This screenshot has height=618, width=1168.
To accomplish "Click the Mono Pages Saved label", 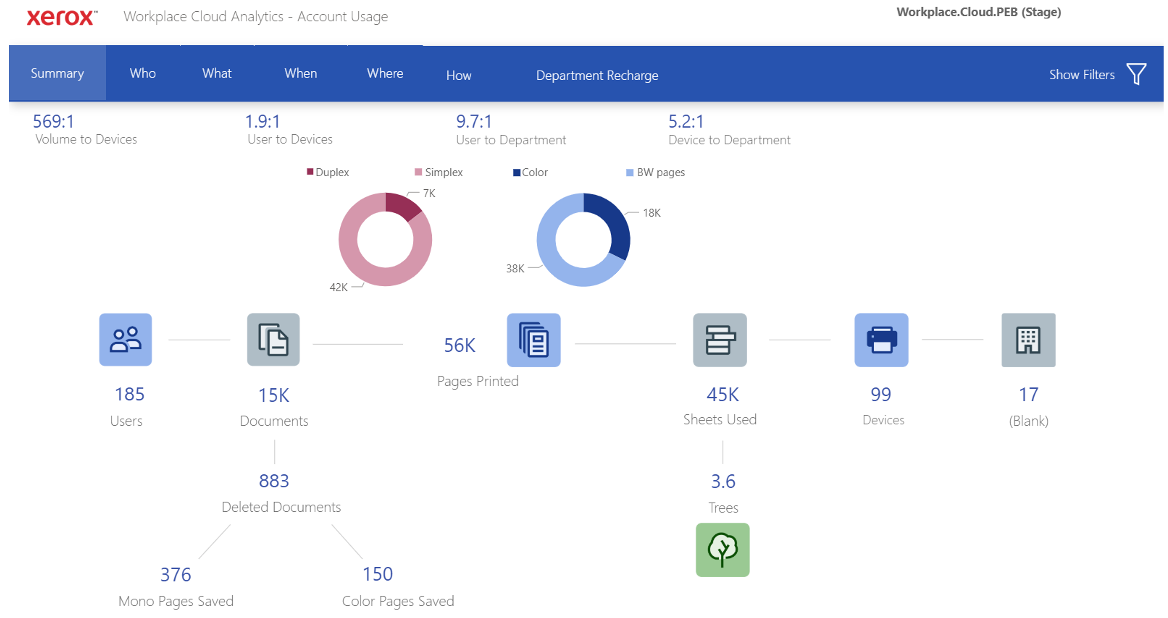I will point(176,601).
